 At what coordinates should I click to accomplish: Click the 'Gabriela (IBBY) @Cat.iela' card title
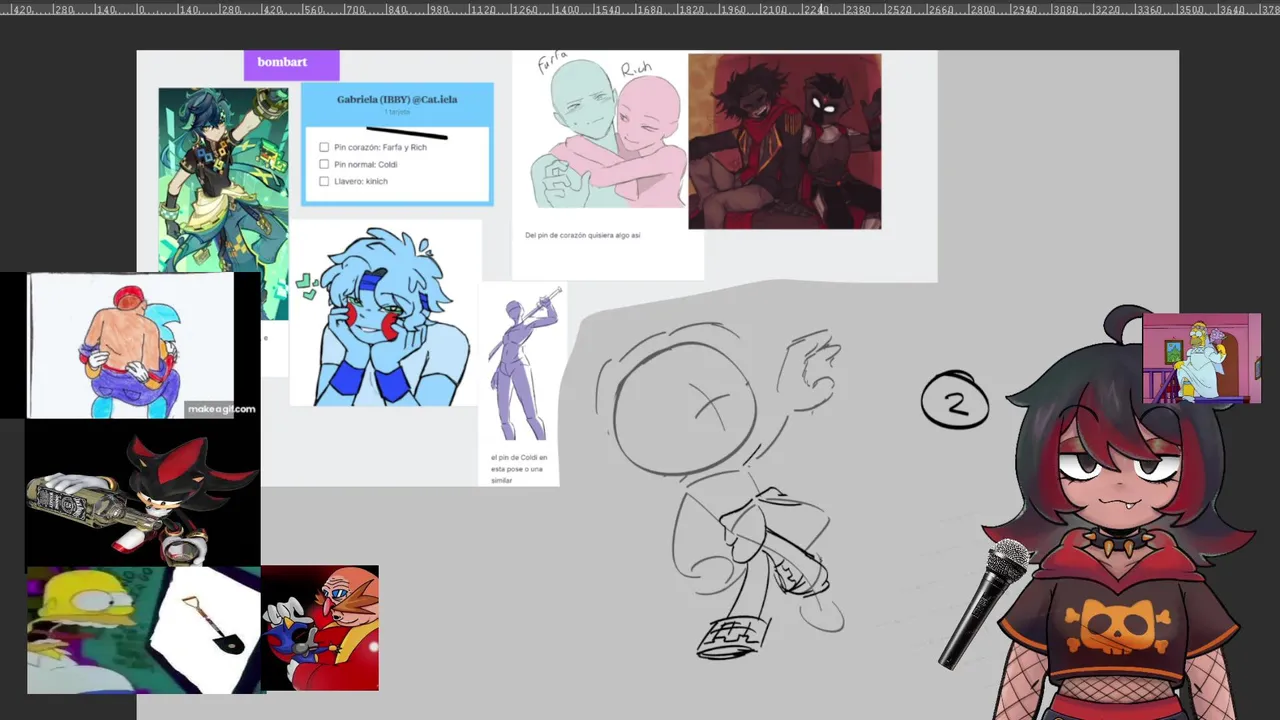point(397,100)
